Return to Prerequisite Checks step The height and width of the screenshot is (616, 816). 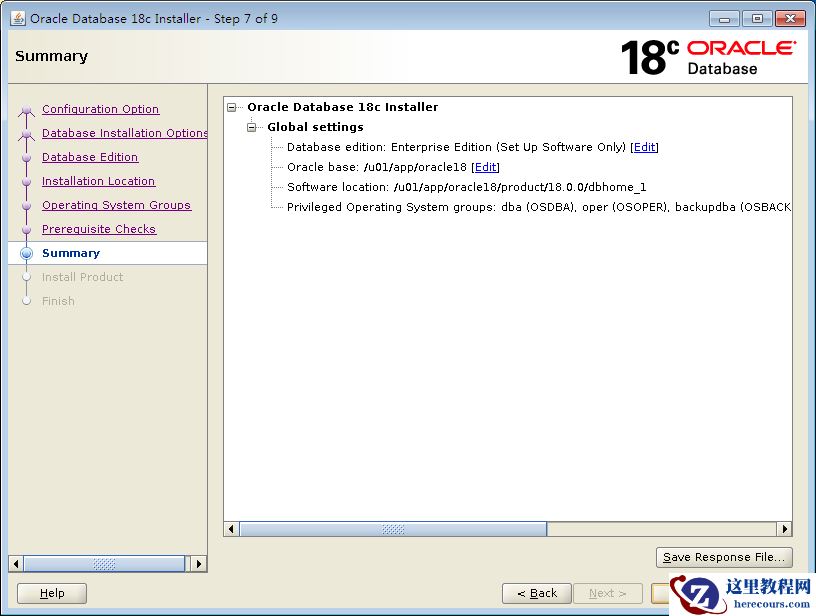pos(99,229)
